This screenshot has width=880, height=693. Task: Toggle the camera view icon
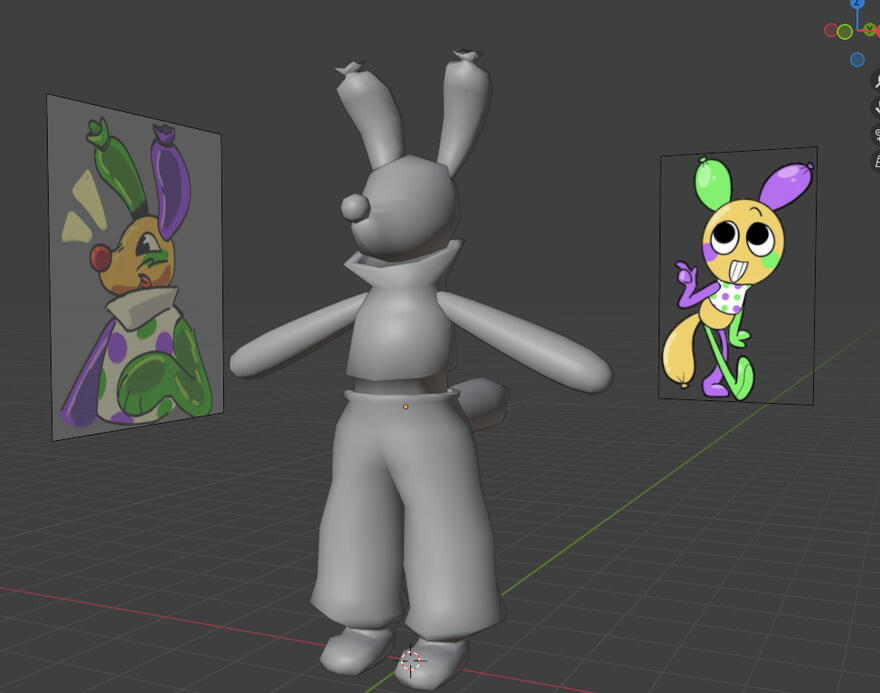pos(876,135)
